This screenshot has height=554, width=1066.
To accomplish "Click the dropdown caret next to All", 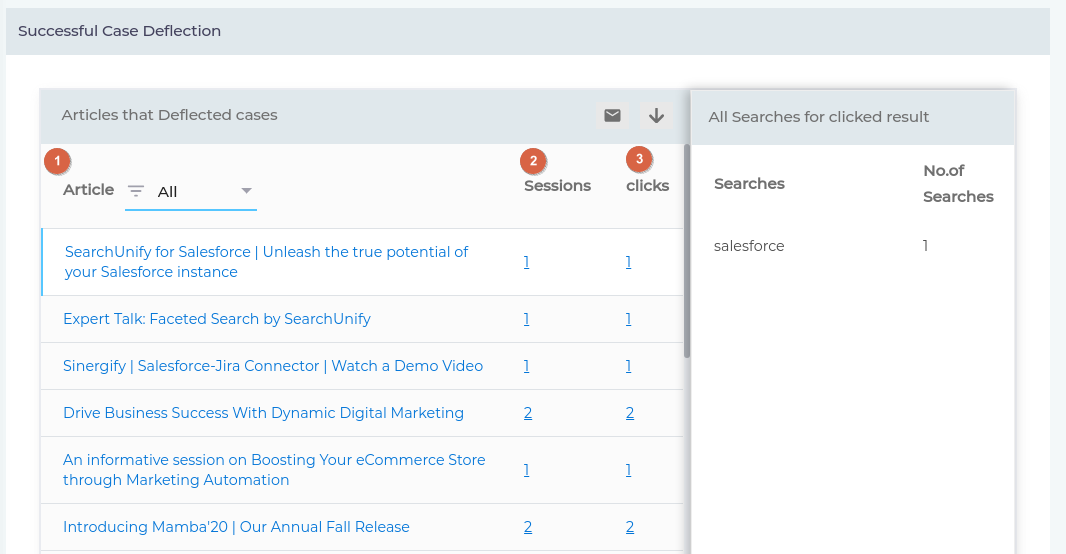I will 246,190.
